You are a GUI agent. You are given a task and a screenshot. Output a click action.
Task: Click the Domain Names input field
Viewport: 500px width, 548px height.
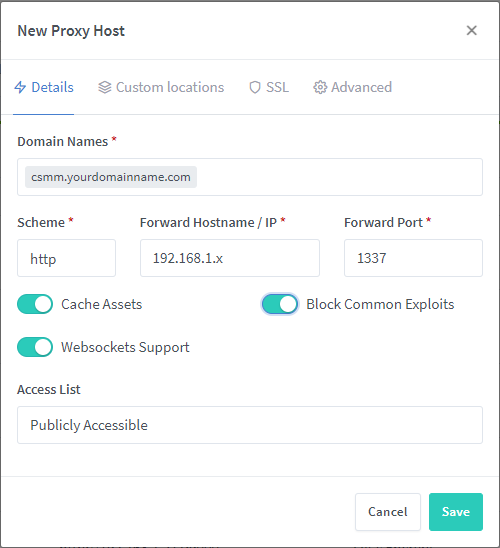coord(250,177)
